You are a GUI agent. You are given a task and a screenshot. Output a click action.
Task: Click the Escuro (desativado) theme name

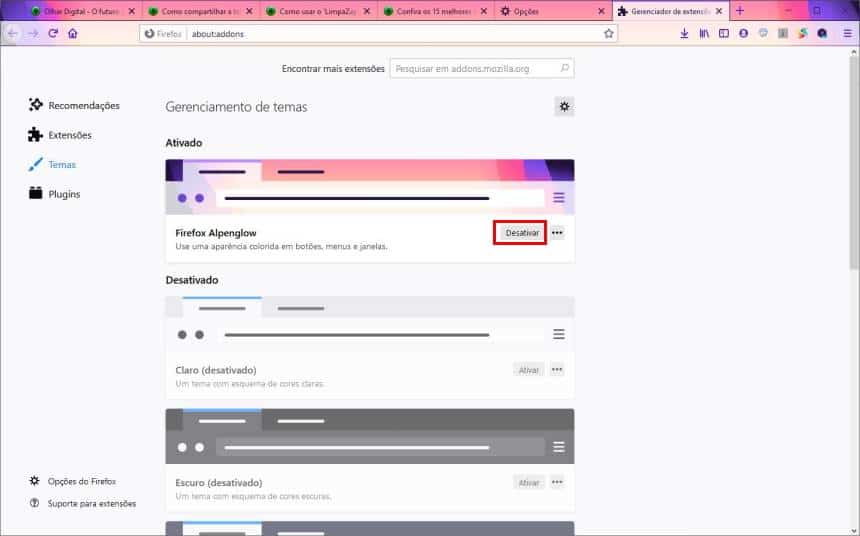(x=218, y=482)
